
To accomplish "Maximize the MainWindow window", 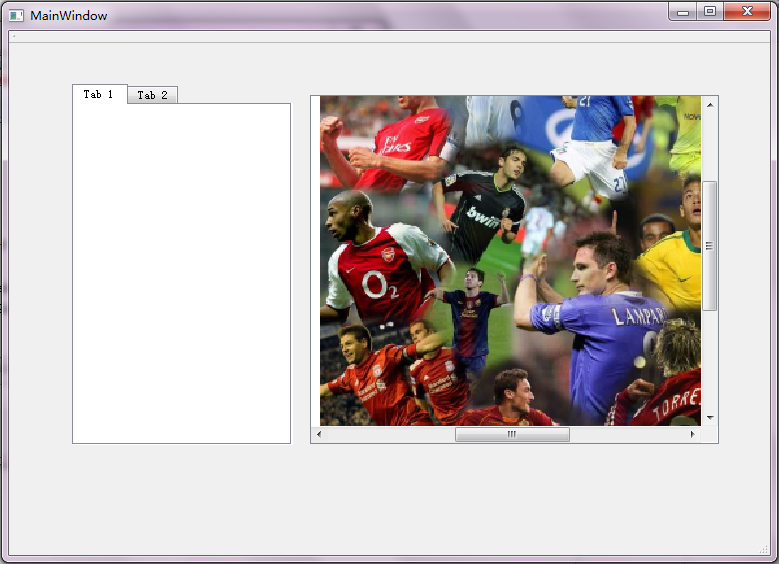I will coord(710,12).
